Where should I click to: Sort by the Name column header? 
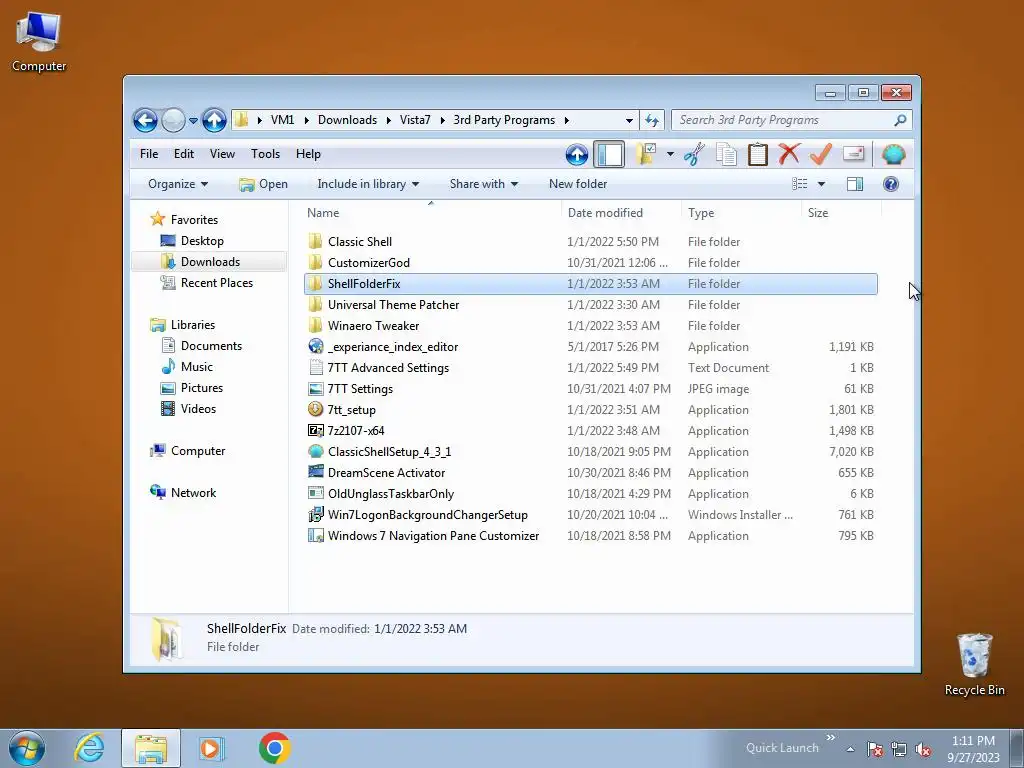(x=431, y=213)
